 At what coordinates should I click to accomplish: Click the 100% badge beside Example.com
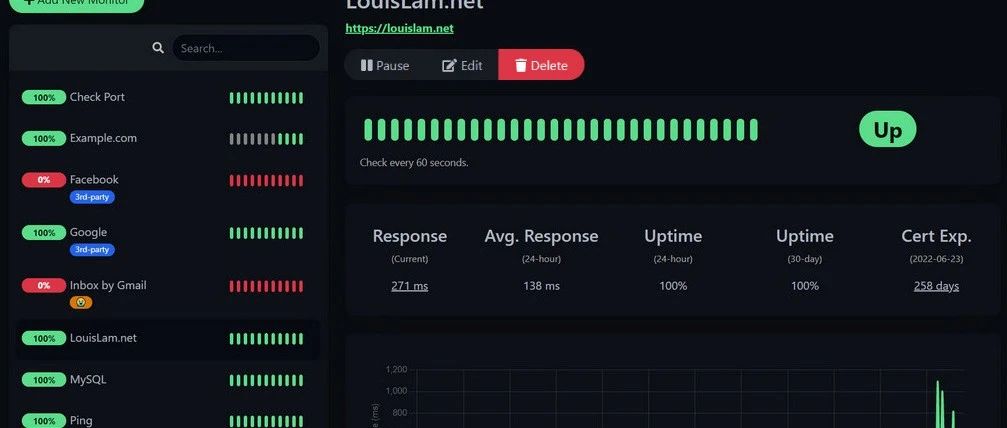click(x=44, y=139)
